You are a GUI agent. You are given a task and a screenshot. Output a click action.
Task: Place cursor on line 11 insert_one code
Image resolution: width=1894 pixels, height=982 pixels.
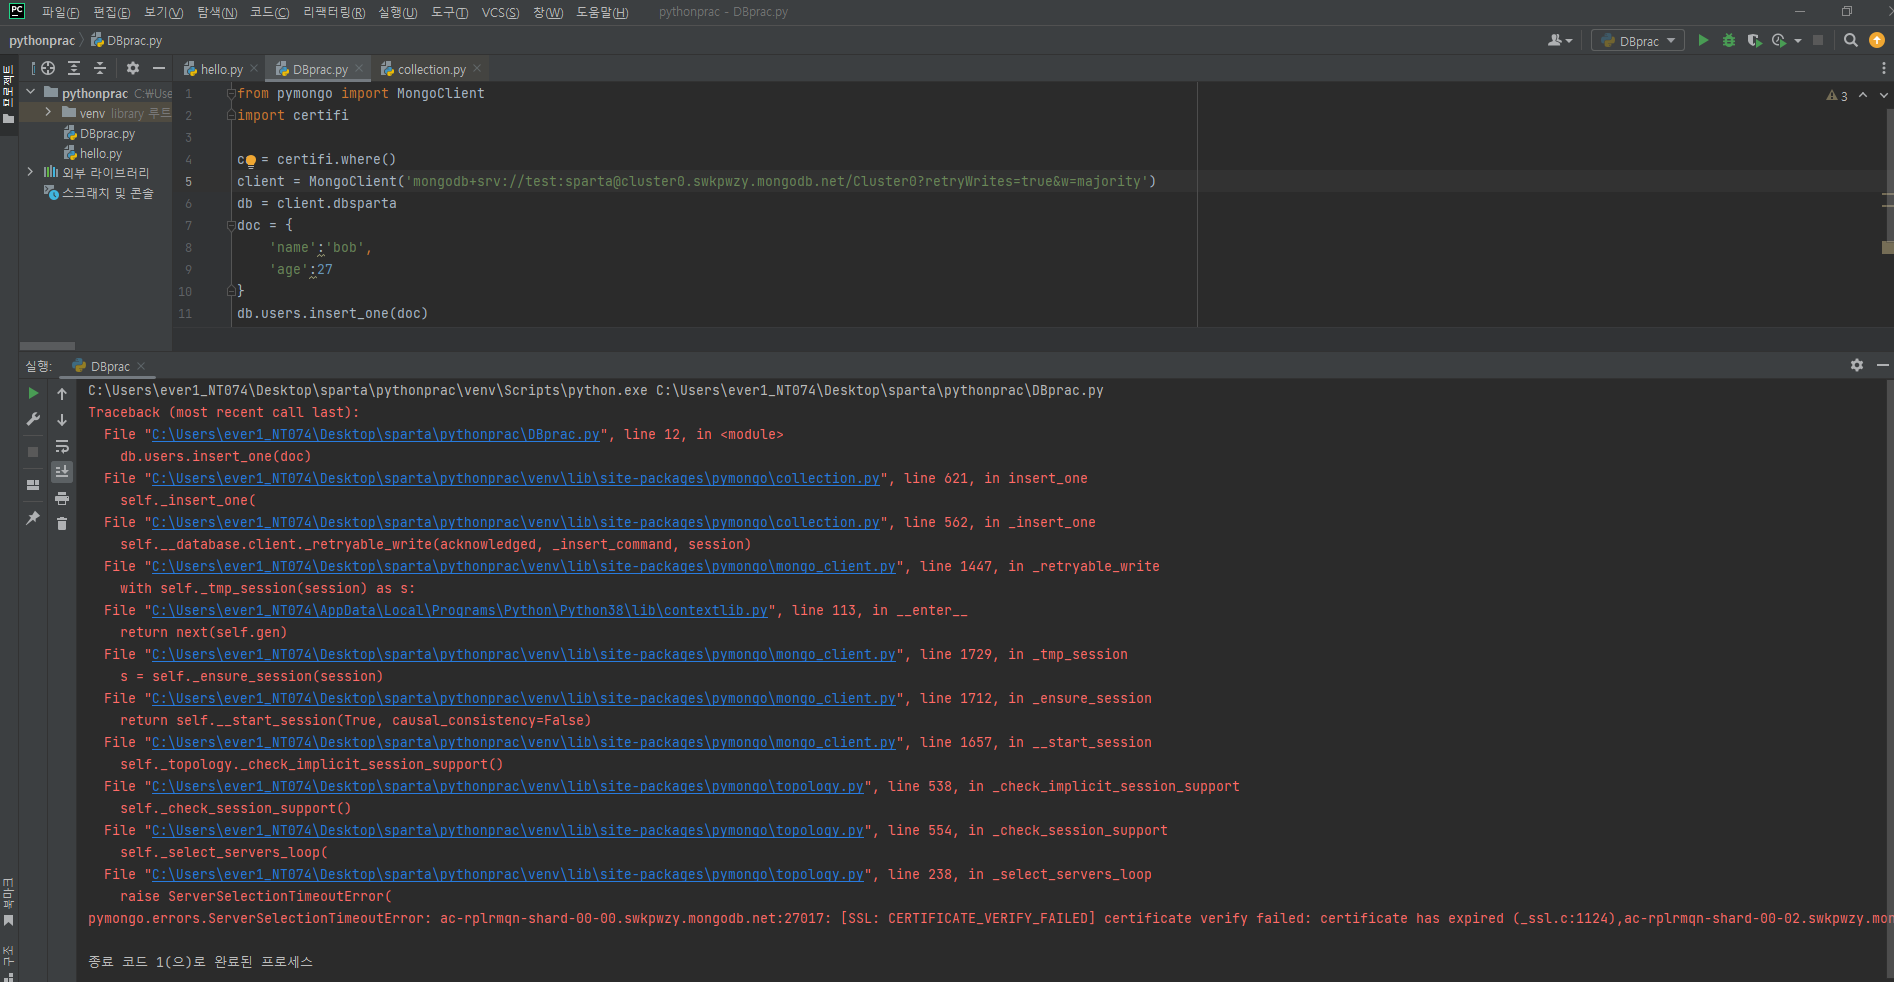pos(332,313)
